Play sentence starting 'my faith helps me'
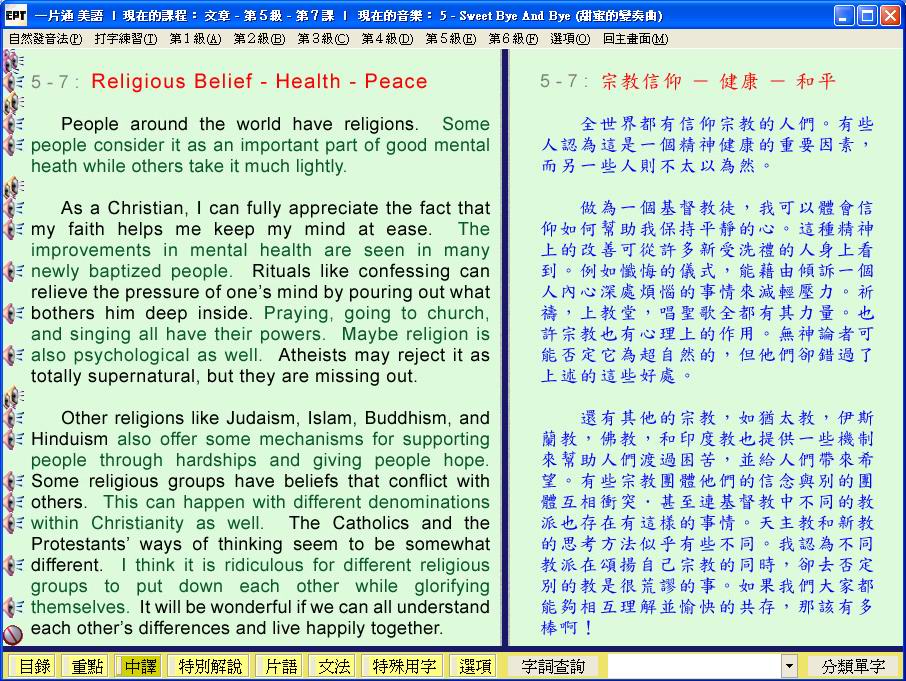This screenshot has height=681, width=906. point(13,229)
